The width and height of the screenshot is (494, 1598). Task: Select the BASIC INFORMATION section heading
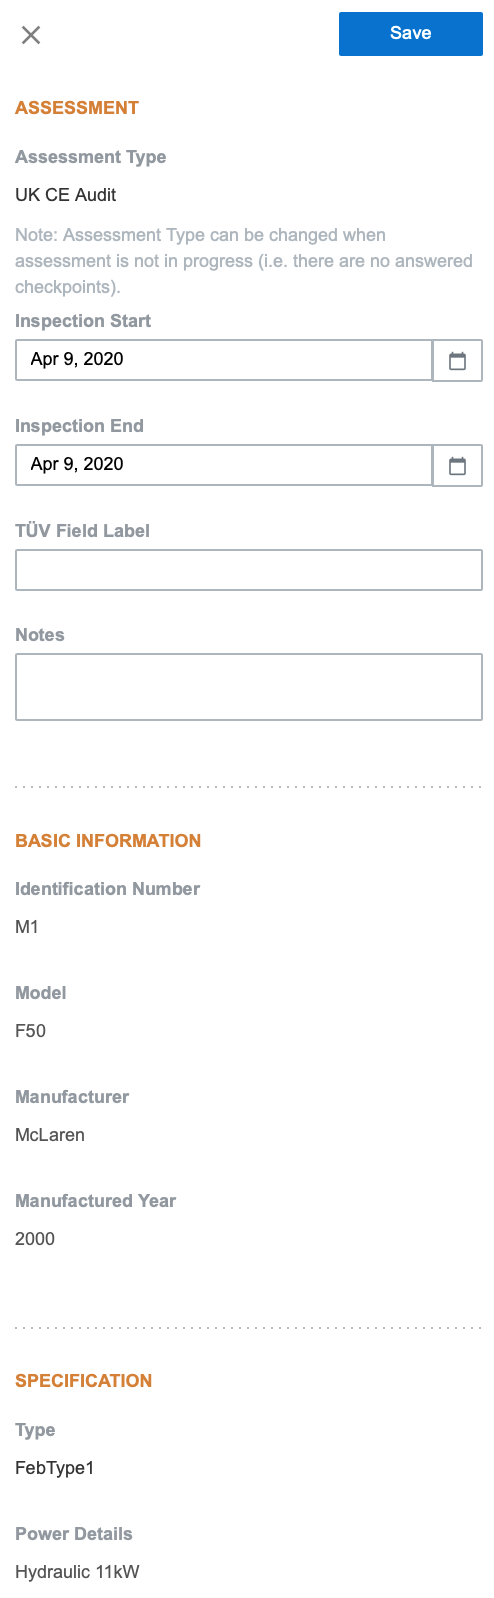[x=108, y=841]
